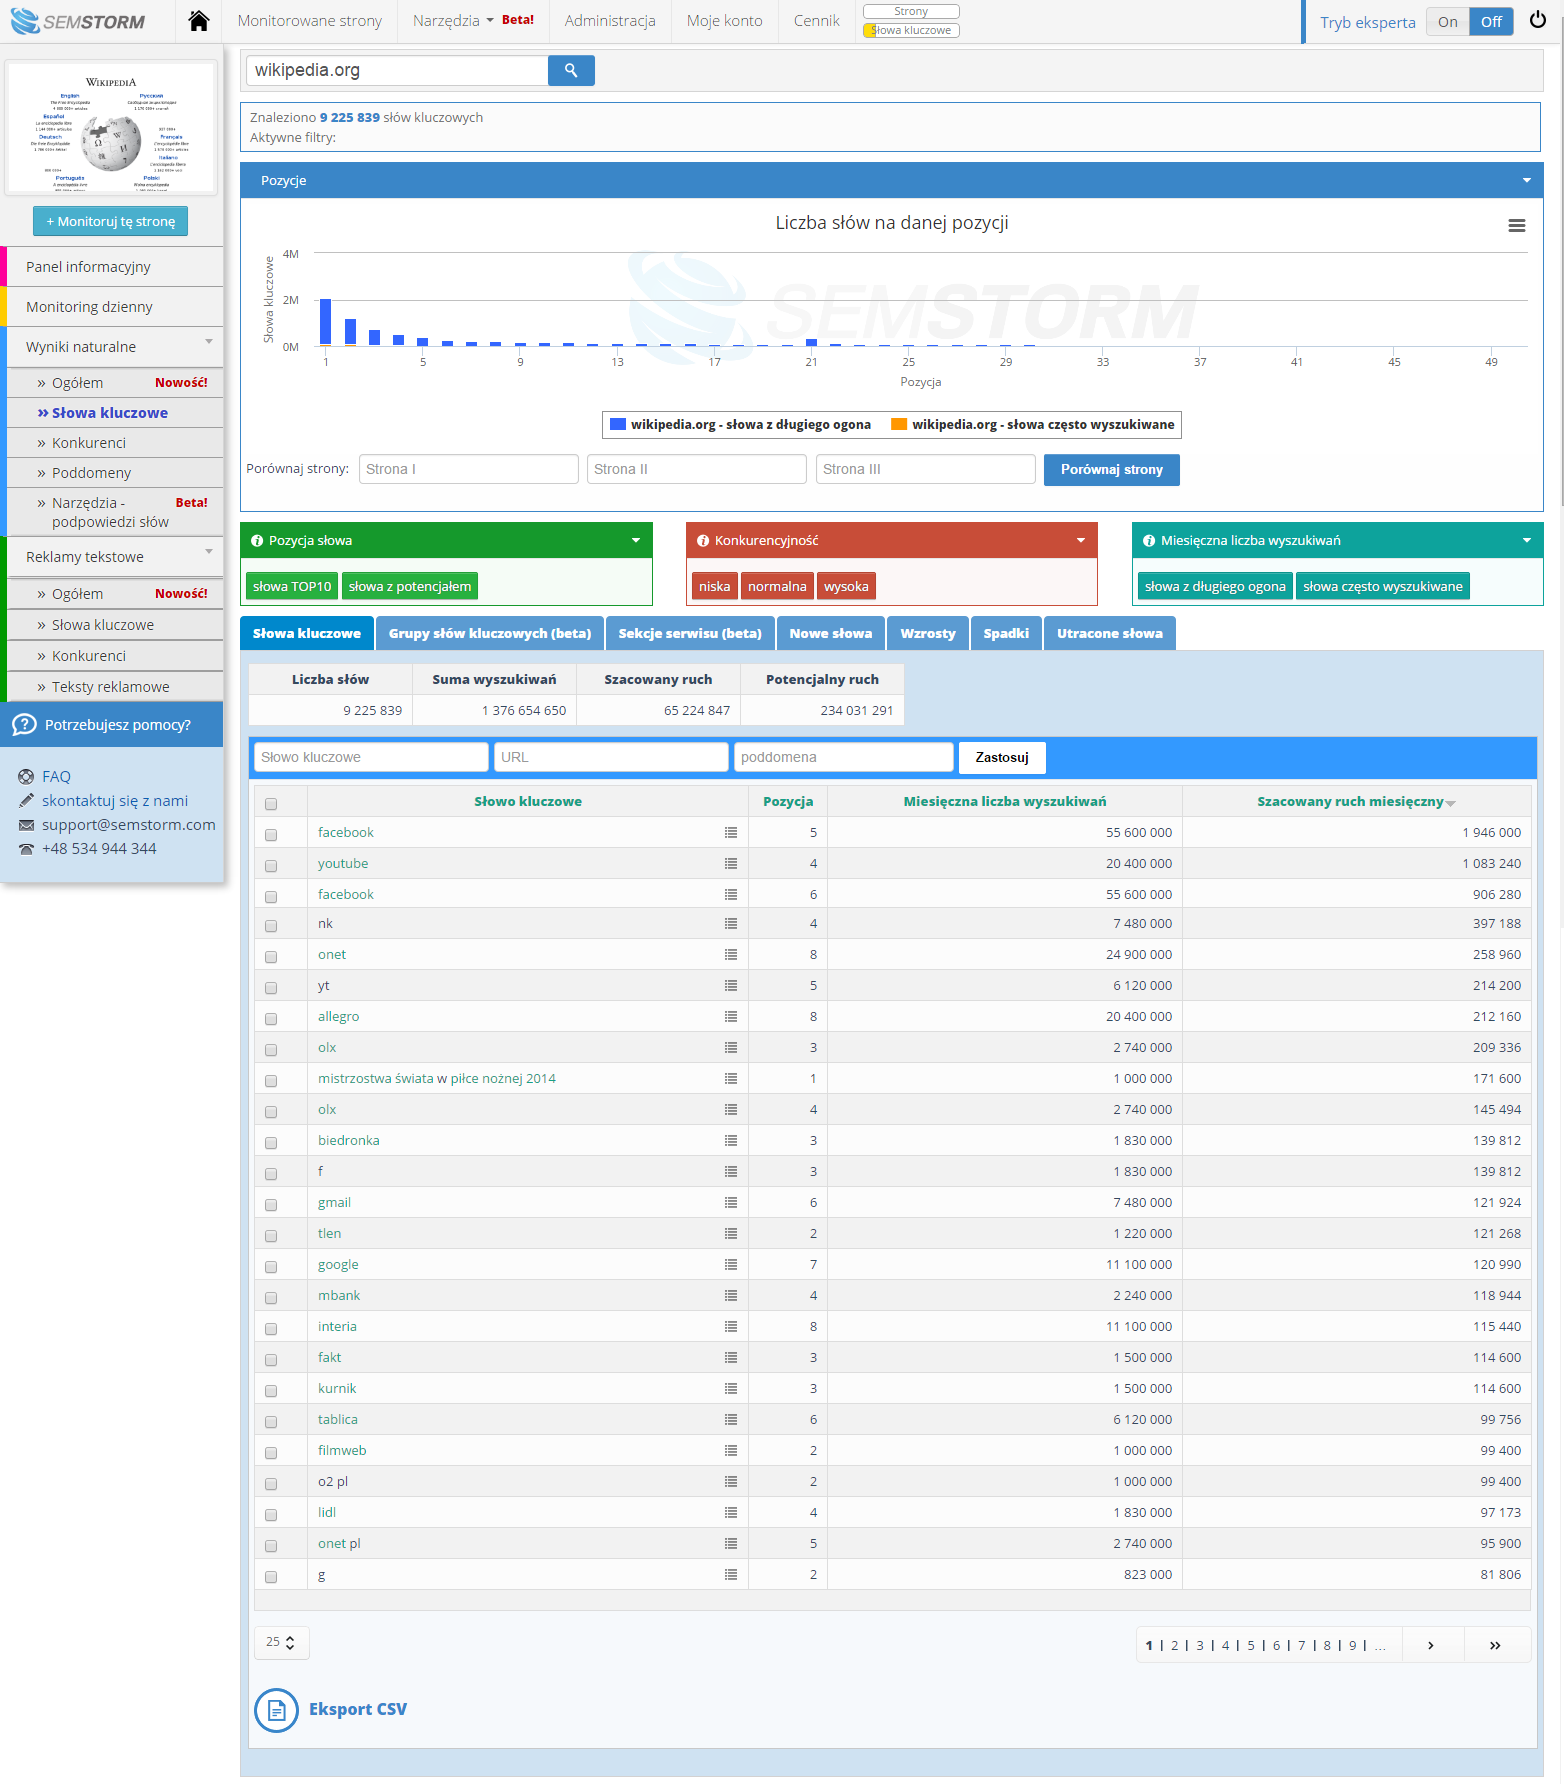This screenshot has height=1788, width=1564.
Task: Expand the Konkurencyjność filter dropdown
Action: point(1080,541)
